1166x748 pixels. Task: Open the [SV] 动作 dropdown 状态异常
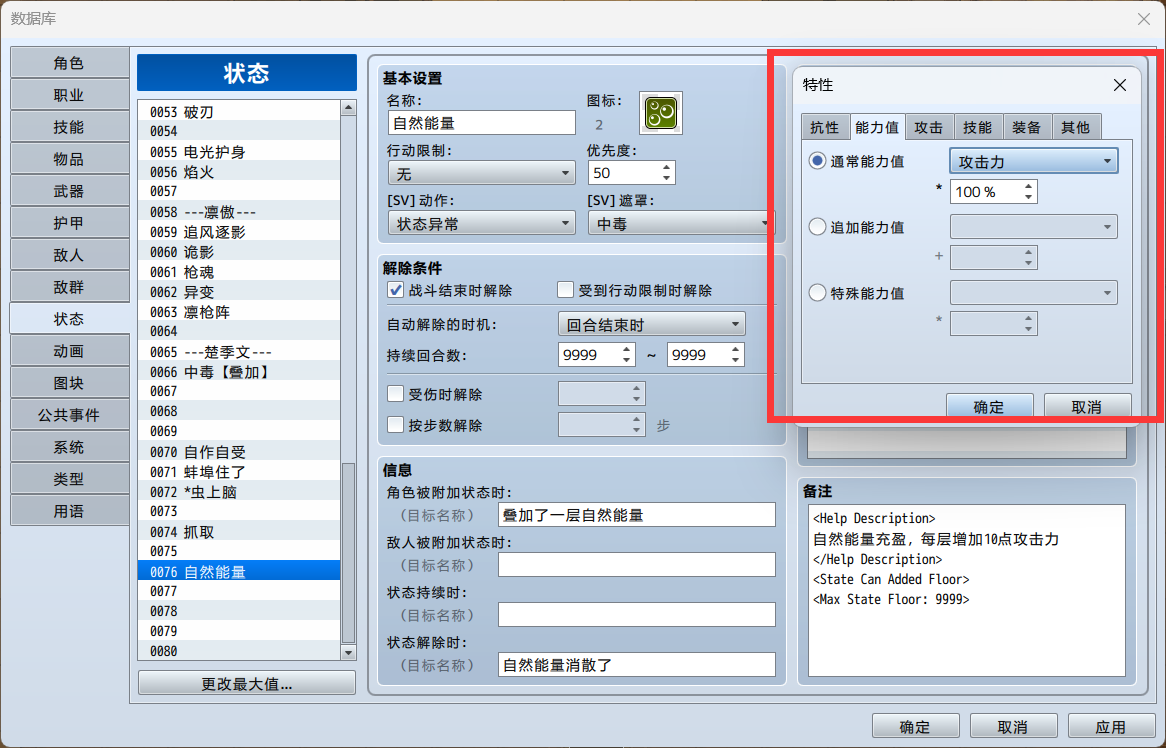(481, 223)
